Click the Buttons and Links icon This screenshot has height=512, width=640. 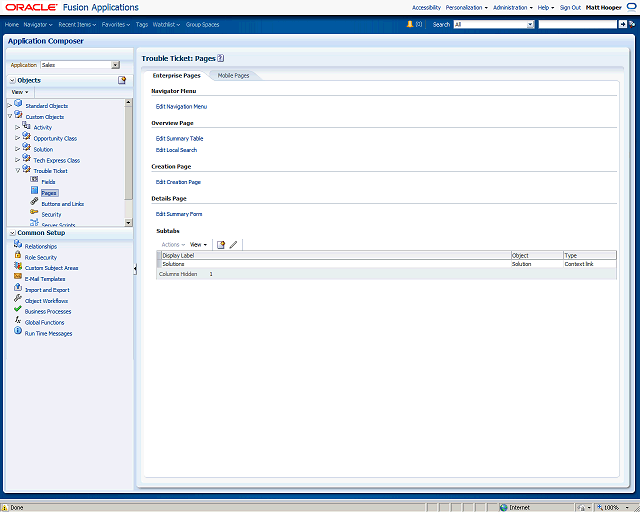tap(34, 201)
